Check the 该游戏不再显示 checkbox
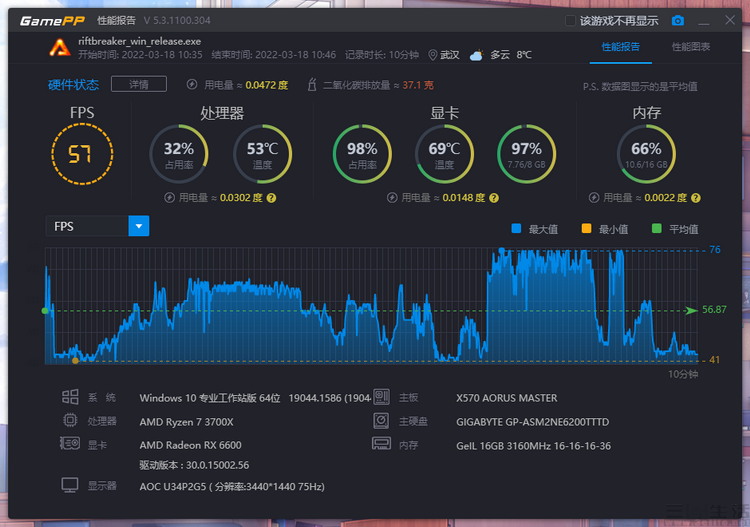The image size is (750, 527). coord(570,21)
